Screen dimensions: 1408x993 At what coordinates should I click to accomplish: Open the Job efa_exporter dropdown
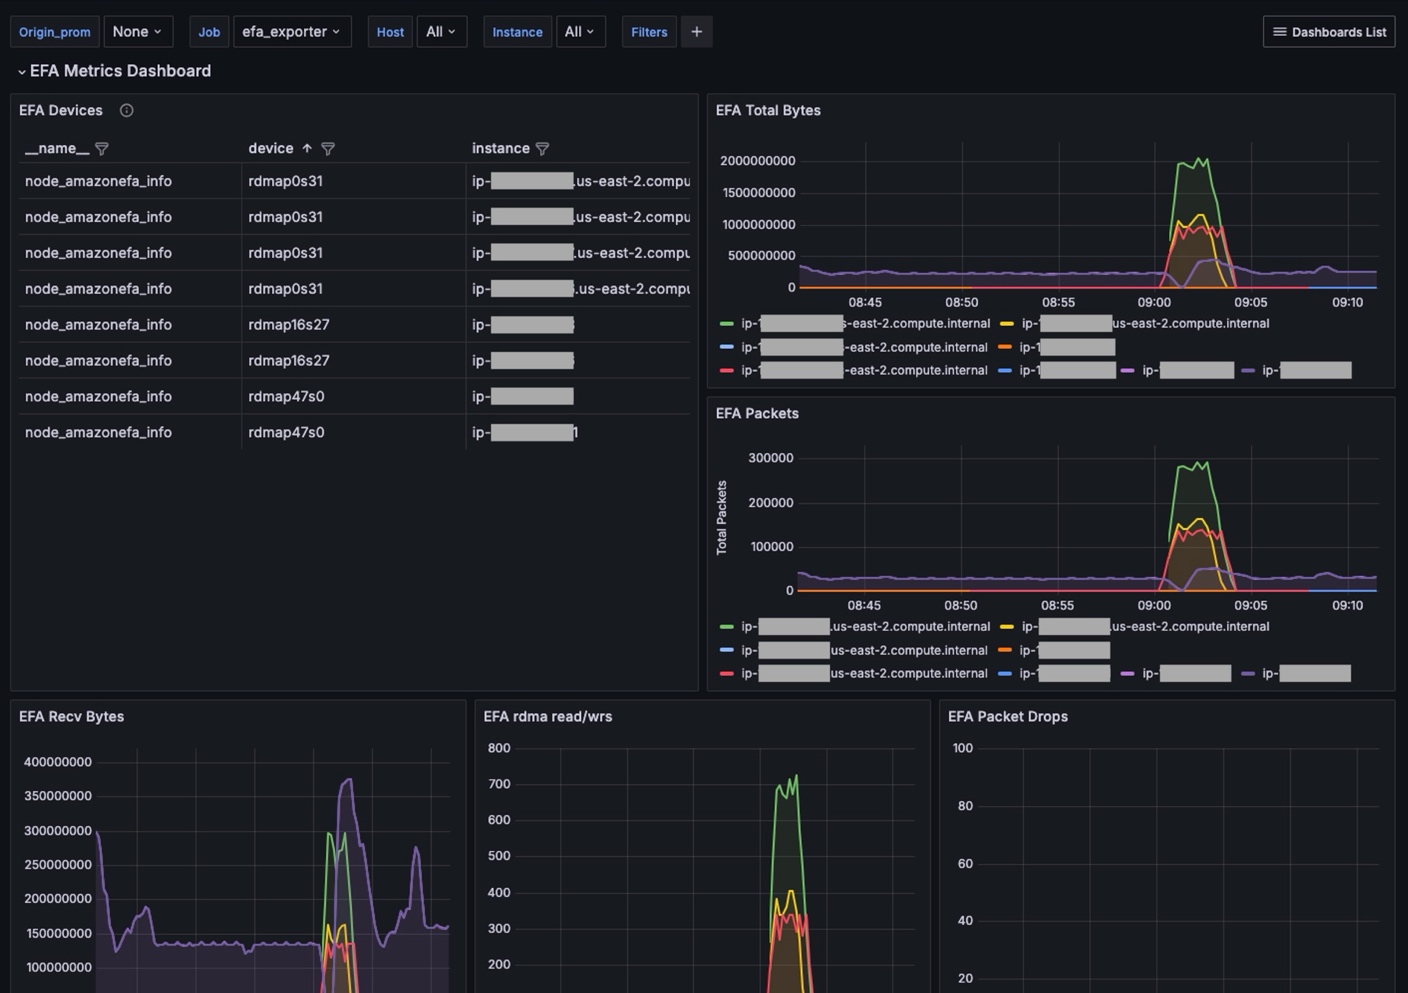coord(292,32)
